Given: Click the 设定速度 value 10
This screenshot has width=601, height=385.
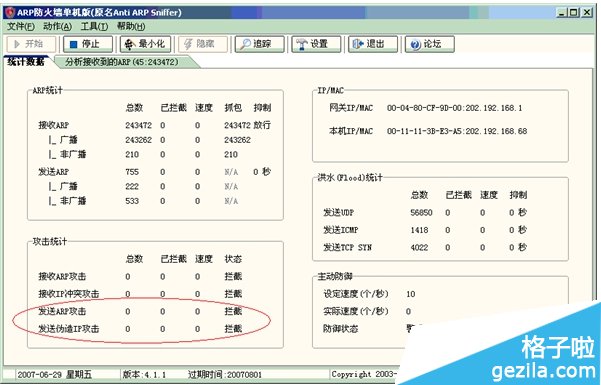Looking at the screenshot, I should (x=411, y=294).
